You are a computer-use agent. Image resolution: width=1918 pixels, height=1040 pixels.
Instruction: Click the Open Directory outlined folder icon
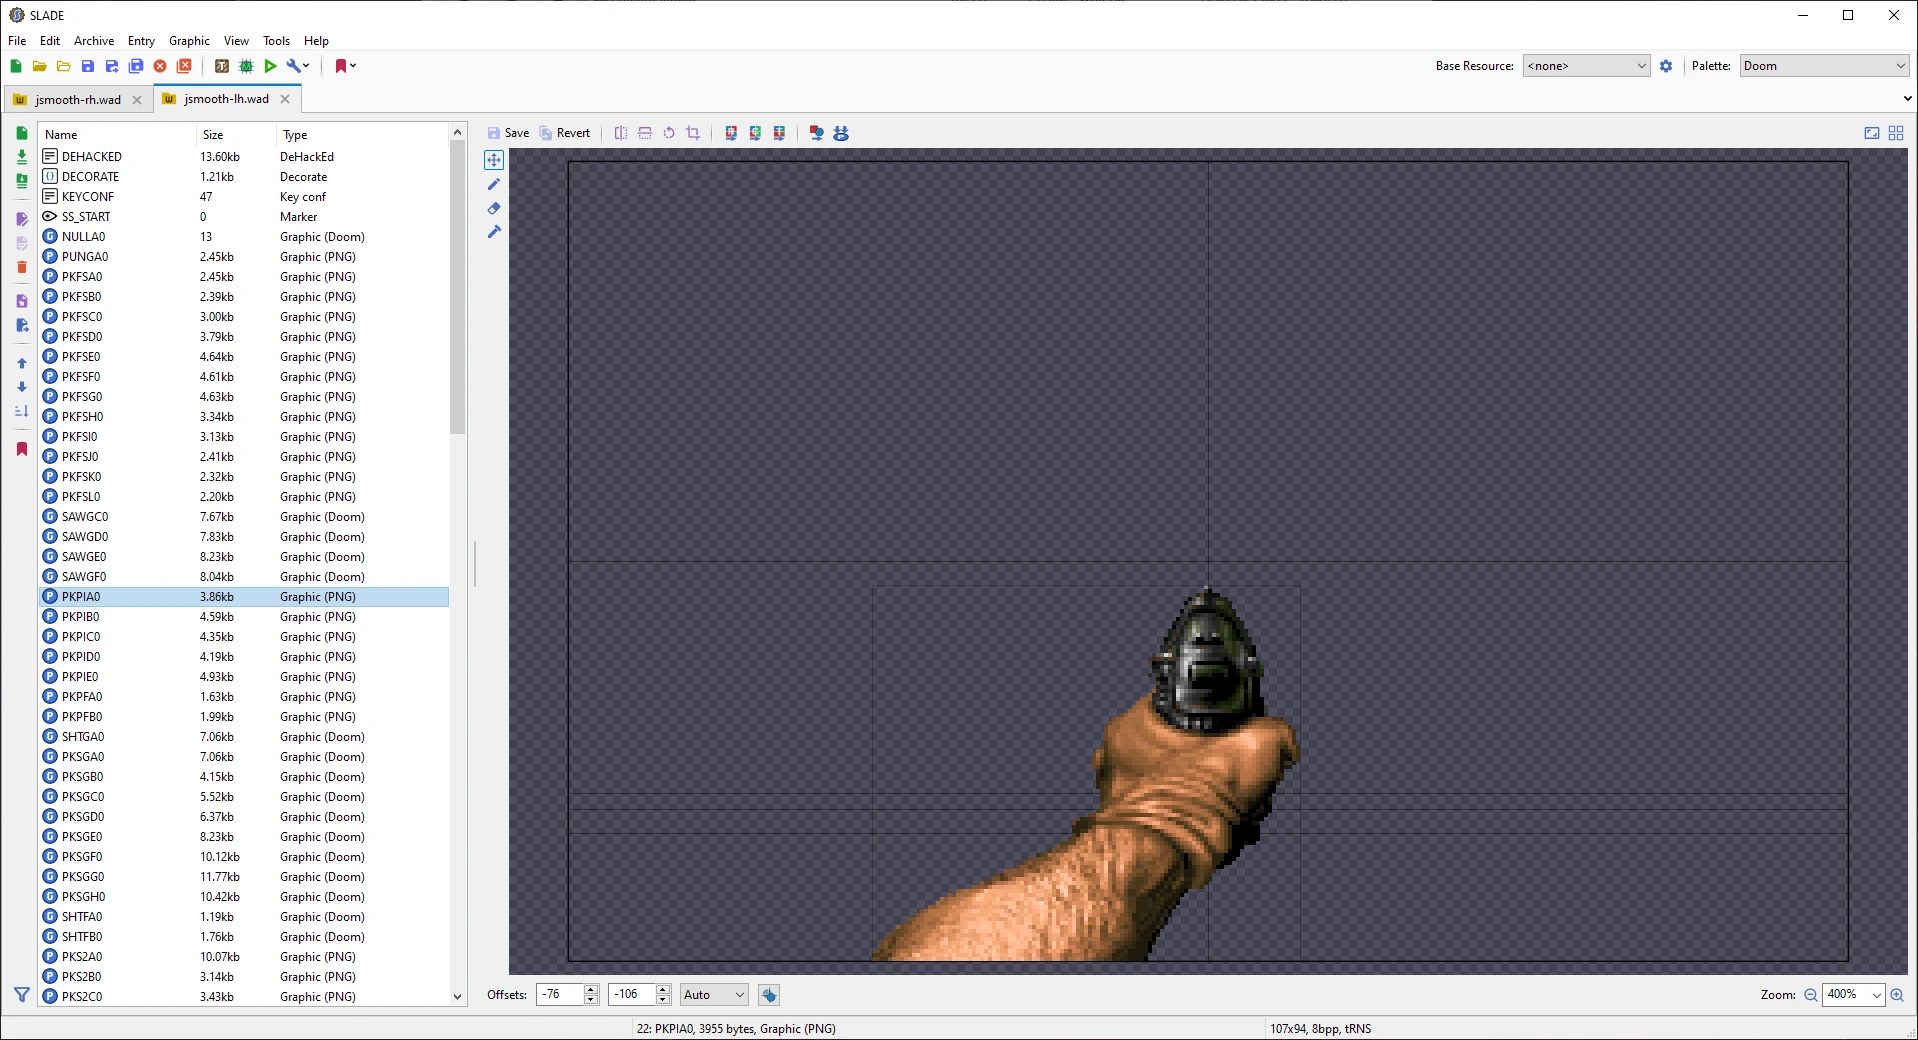[x=64, y=66]
